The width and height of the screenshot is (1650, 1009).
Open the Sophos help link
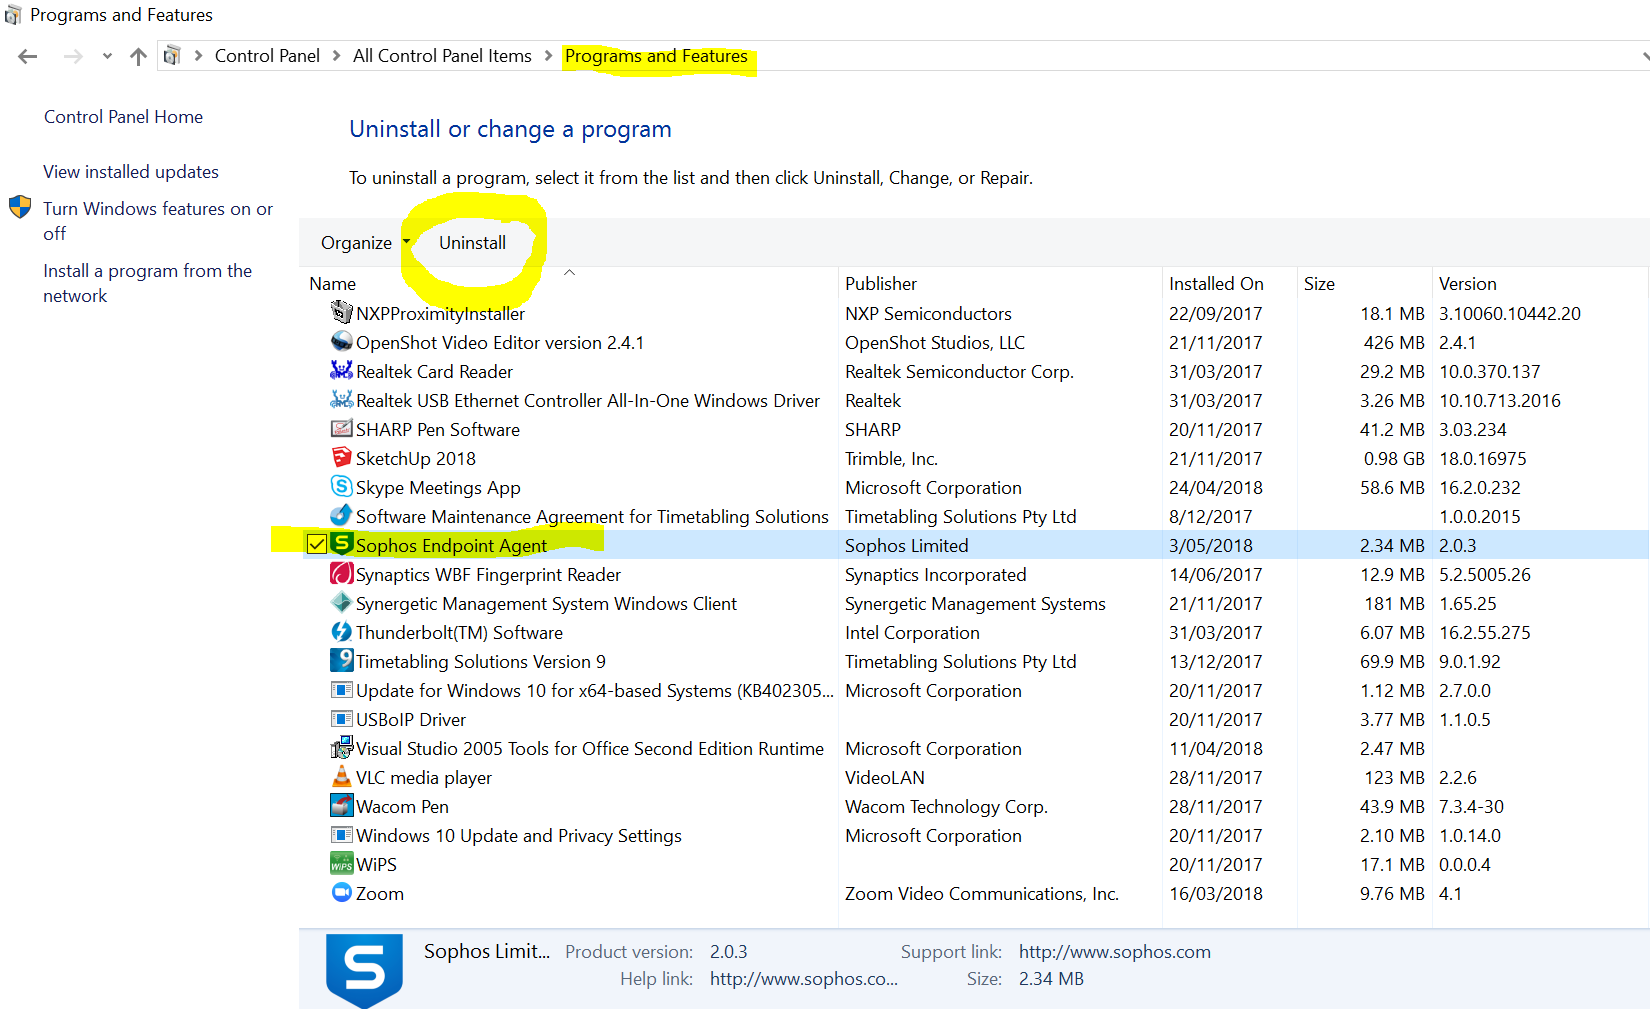[804, 979]
